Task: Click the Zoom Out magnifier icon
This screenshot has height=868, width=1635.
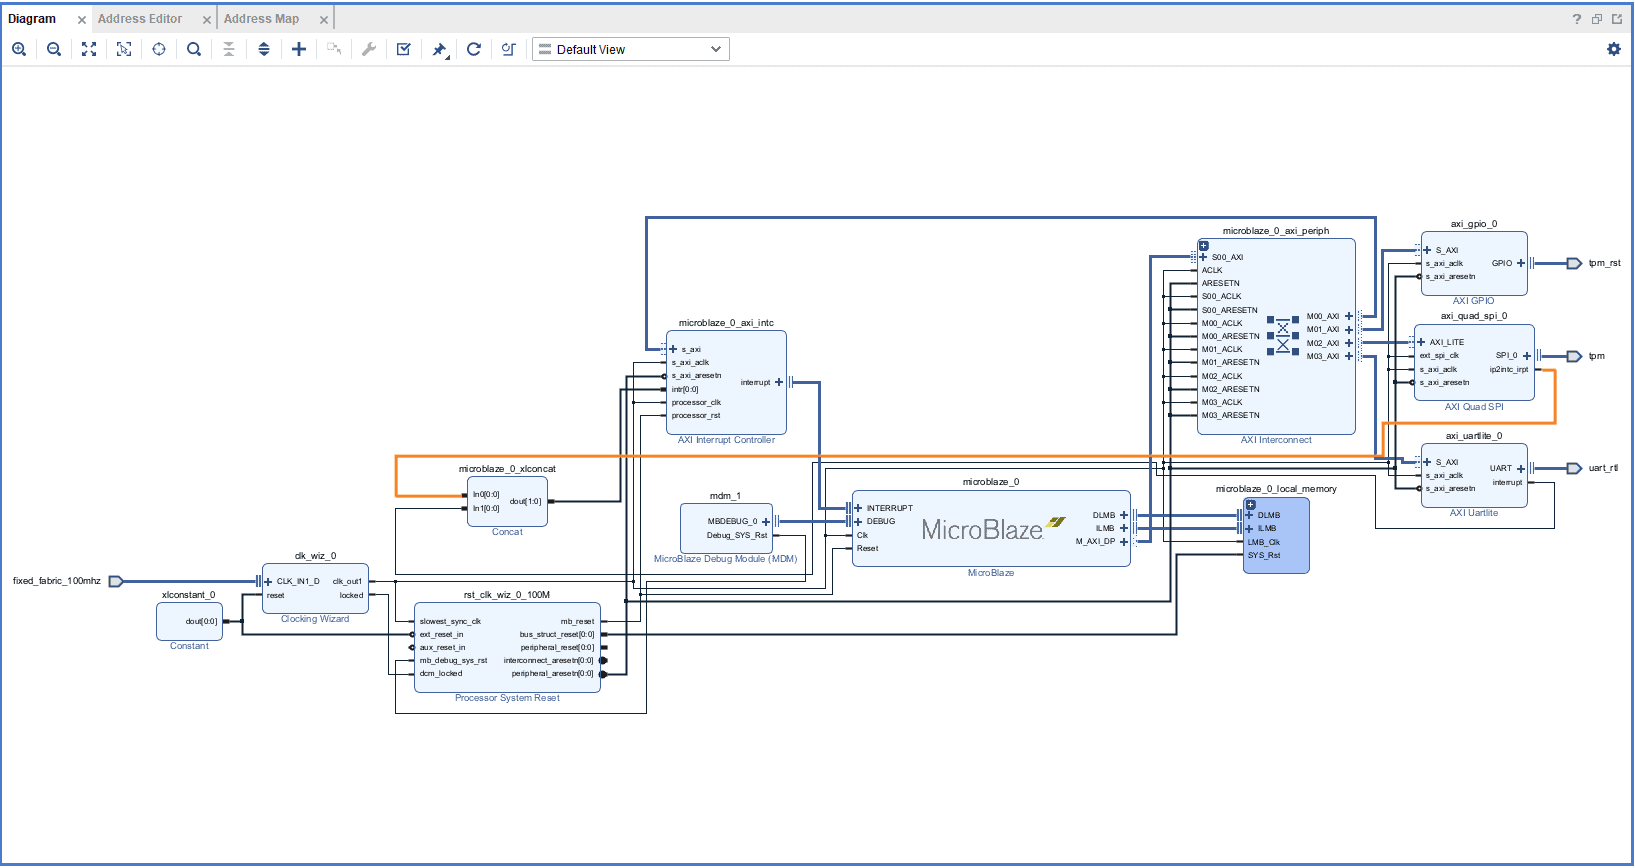Action: pos(54,49)
